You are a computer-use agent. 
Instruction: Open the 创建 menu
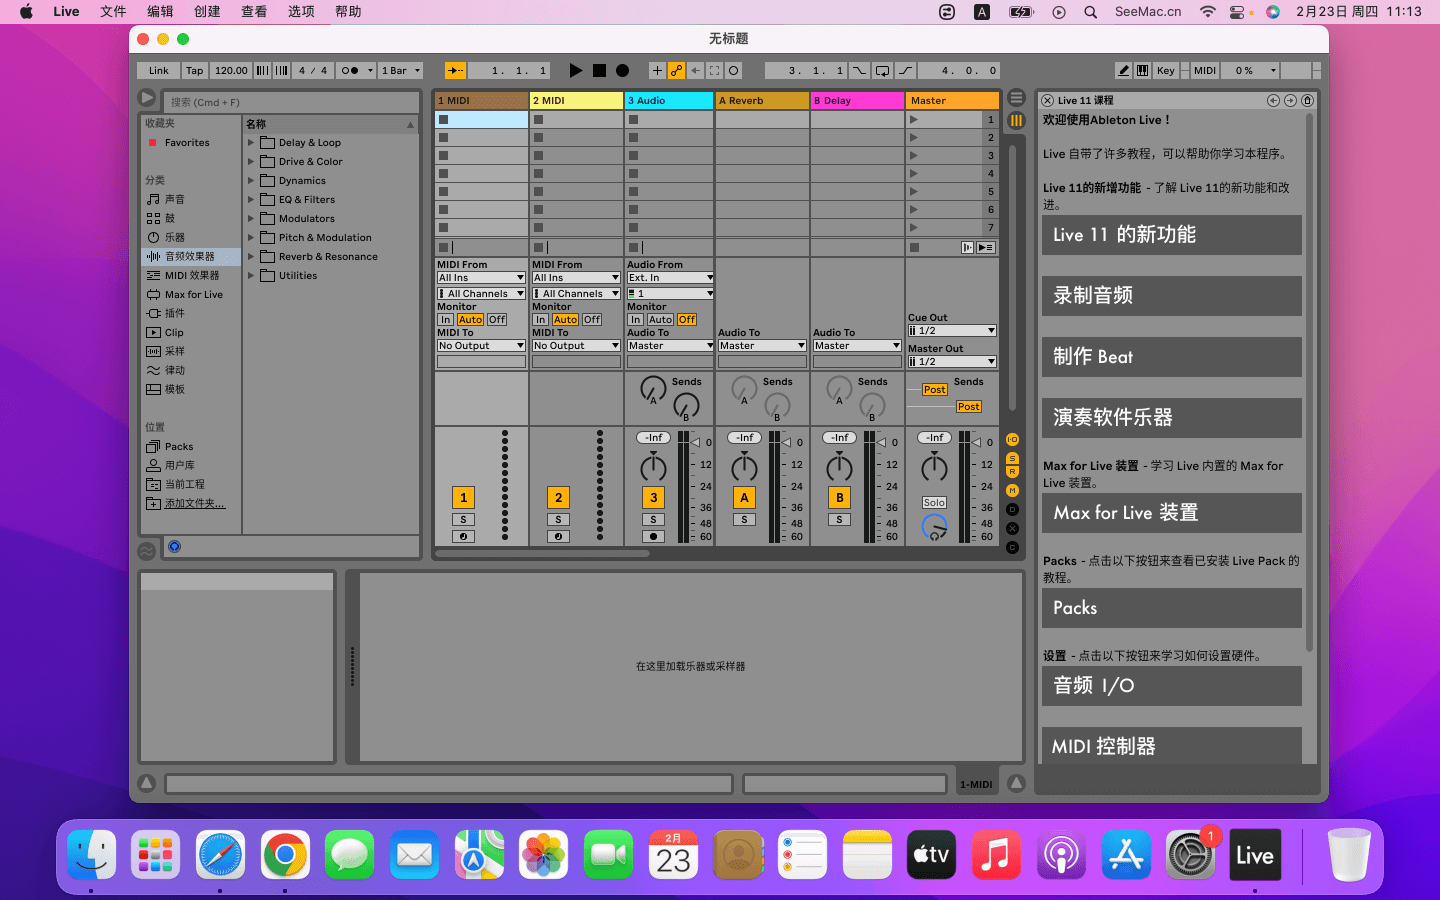coord(207,12)
